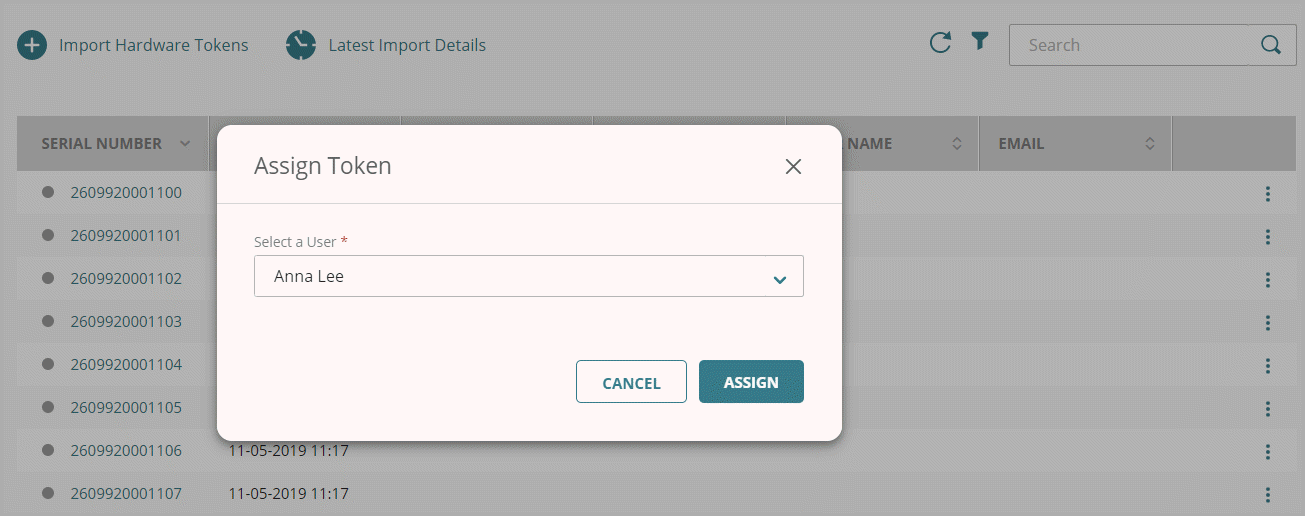
Task: Sort by Serial Number column chevron
Action: [x=185, y=144]
